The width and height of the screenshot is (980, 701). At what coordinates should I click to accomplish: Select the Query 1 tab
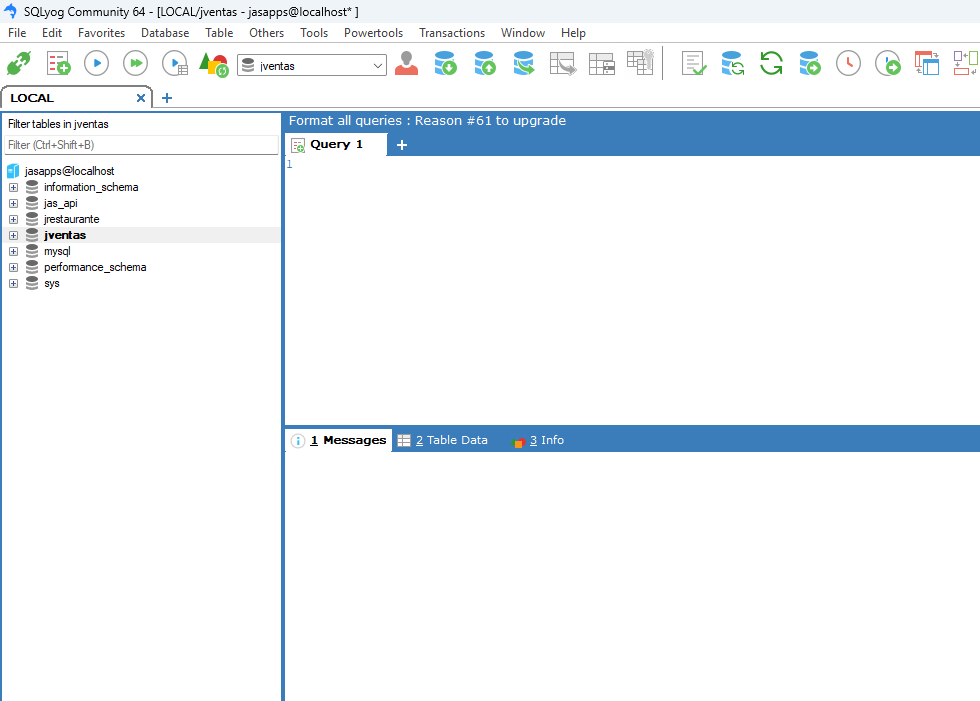(x=336, y=144)
